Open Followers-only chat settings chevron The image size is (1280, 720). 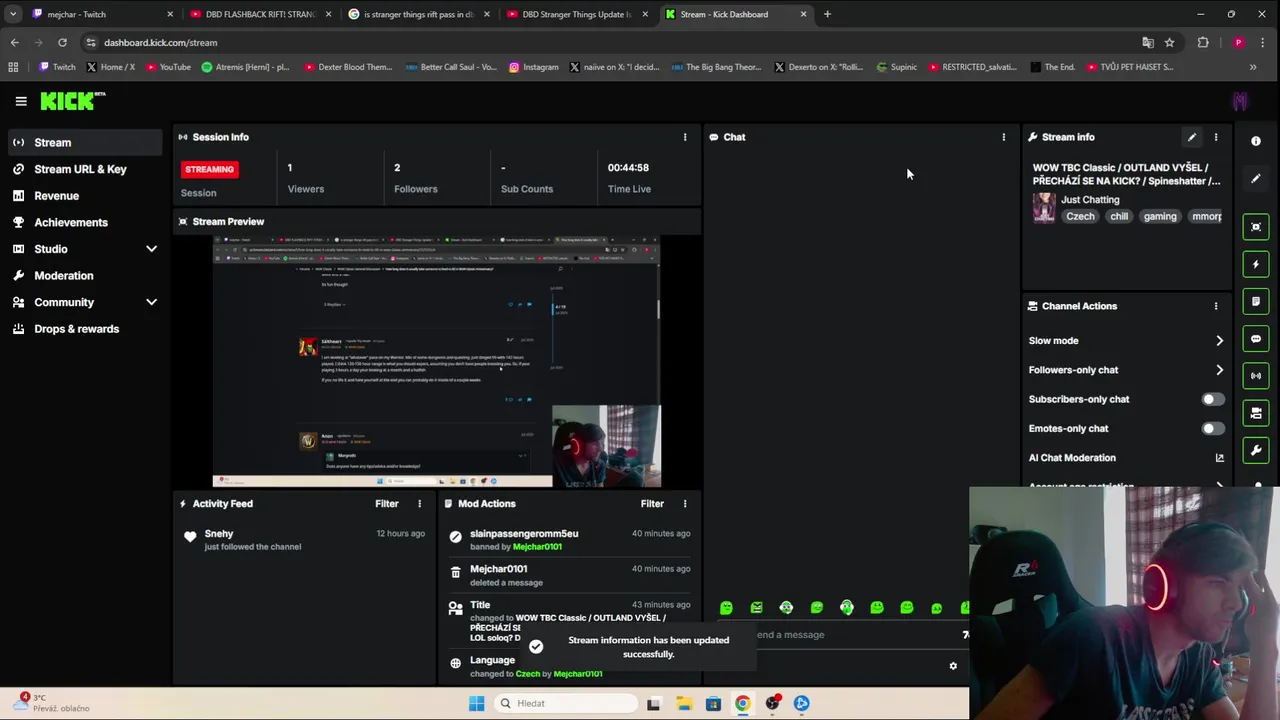click(1219, 370)
